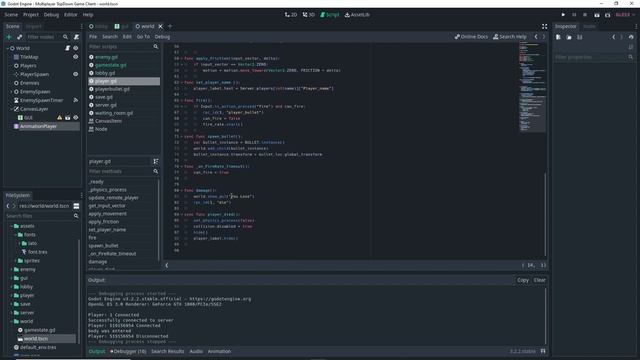Go to previous edited object in Inspector
The image size is (640, 360).
pyautogui.click(x=613, y=37)
